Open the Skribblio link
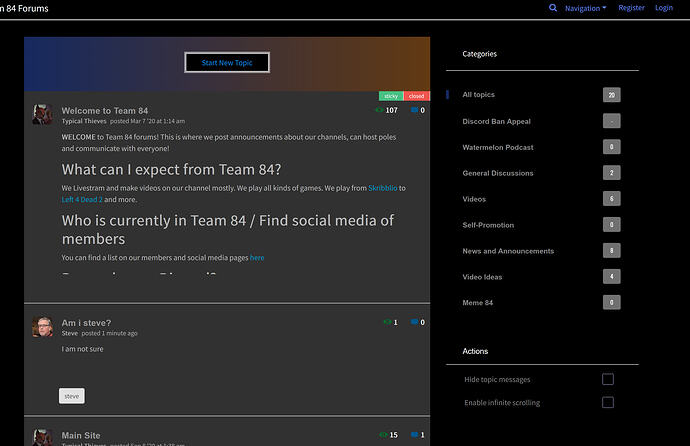The image size is (690, 446). [x=382, y=188]
